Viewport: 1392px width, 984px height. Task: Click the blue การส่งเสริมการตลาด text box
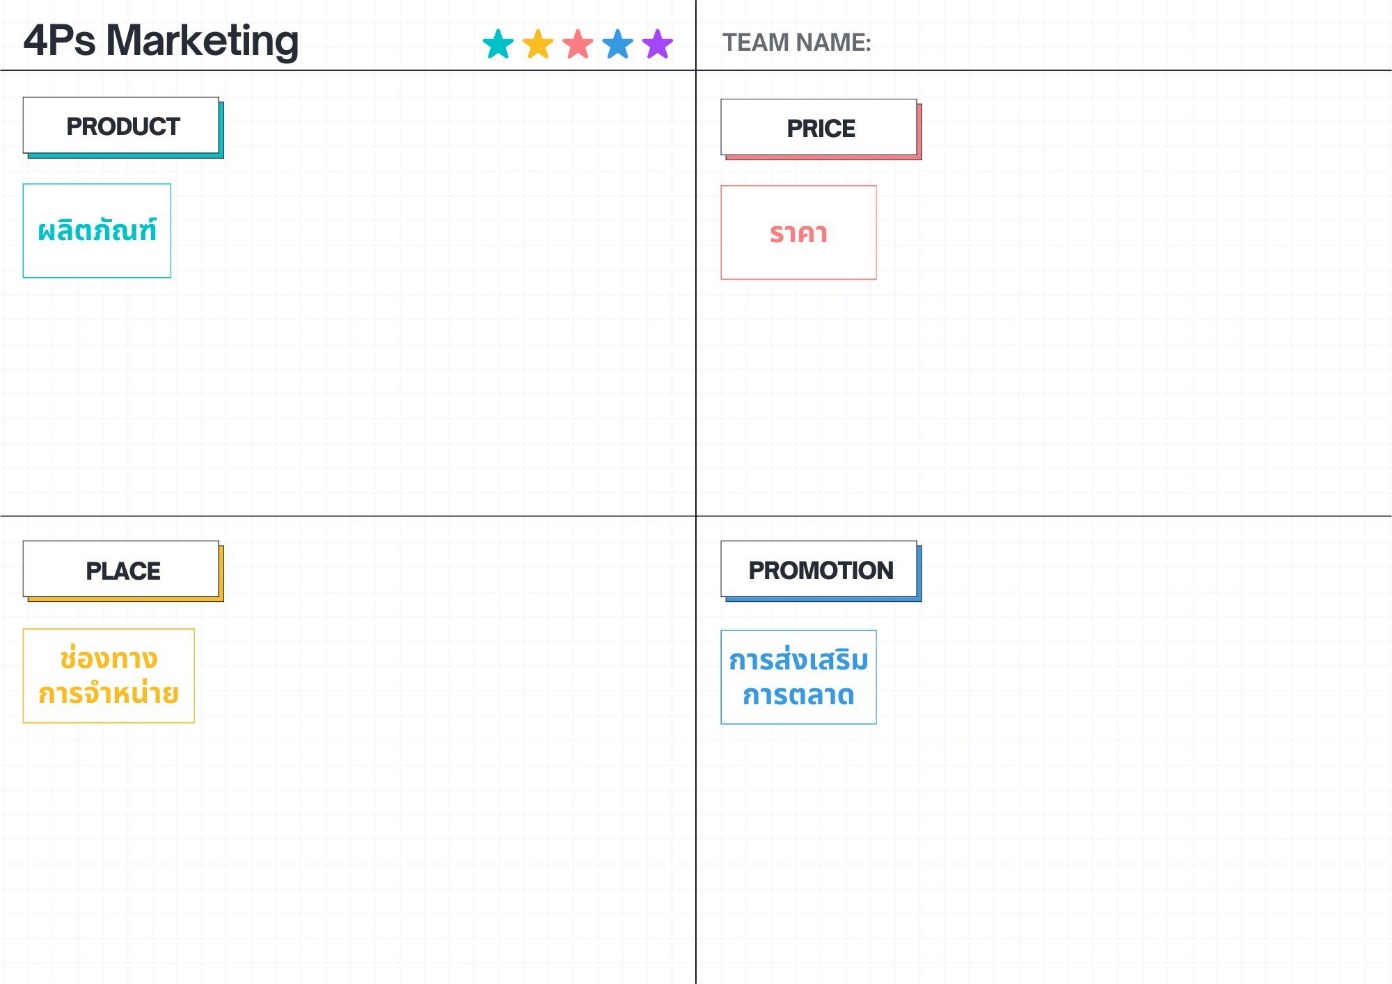coord(798,677)
